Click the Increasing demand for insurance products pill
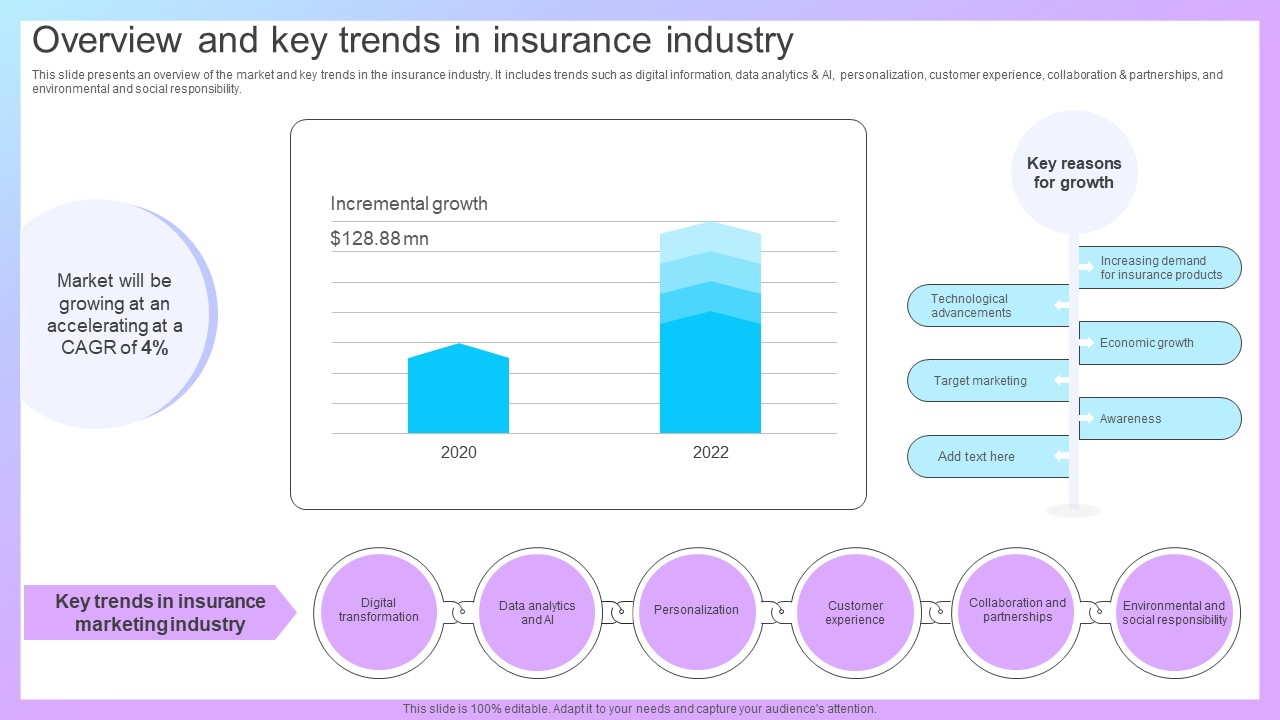Image resolution: width=1280 pixels, height=720 pixels. 1160,268
